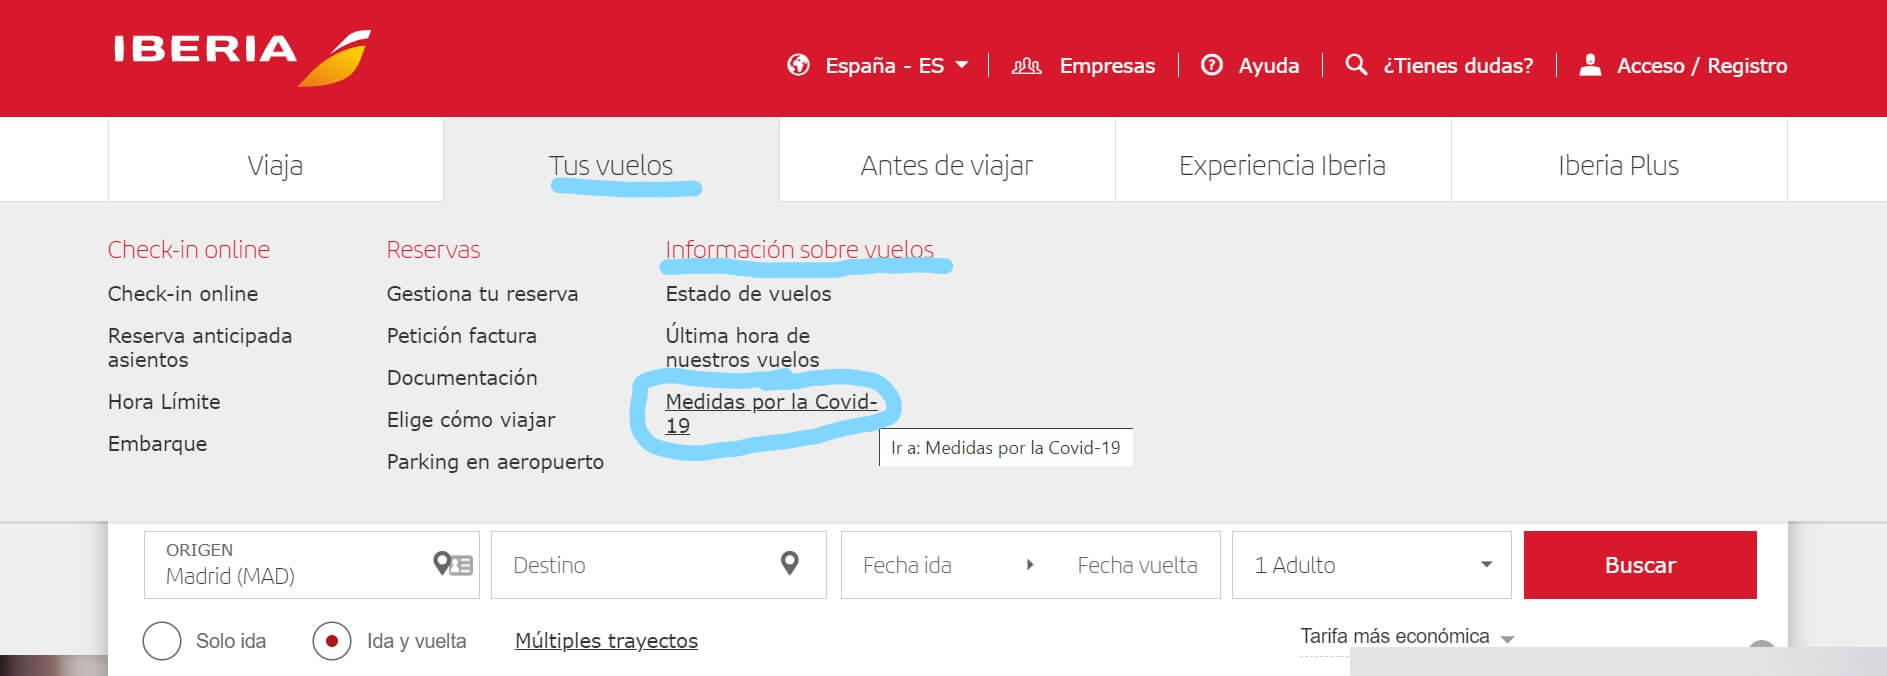Image resolution: width=1887 pixels, height=676 pixels.
Task: Select the Ida y vuelta radio button
Action: (x=332, y=641)
